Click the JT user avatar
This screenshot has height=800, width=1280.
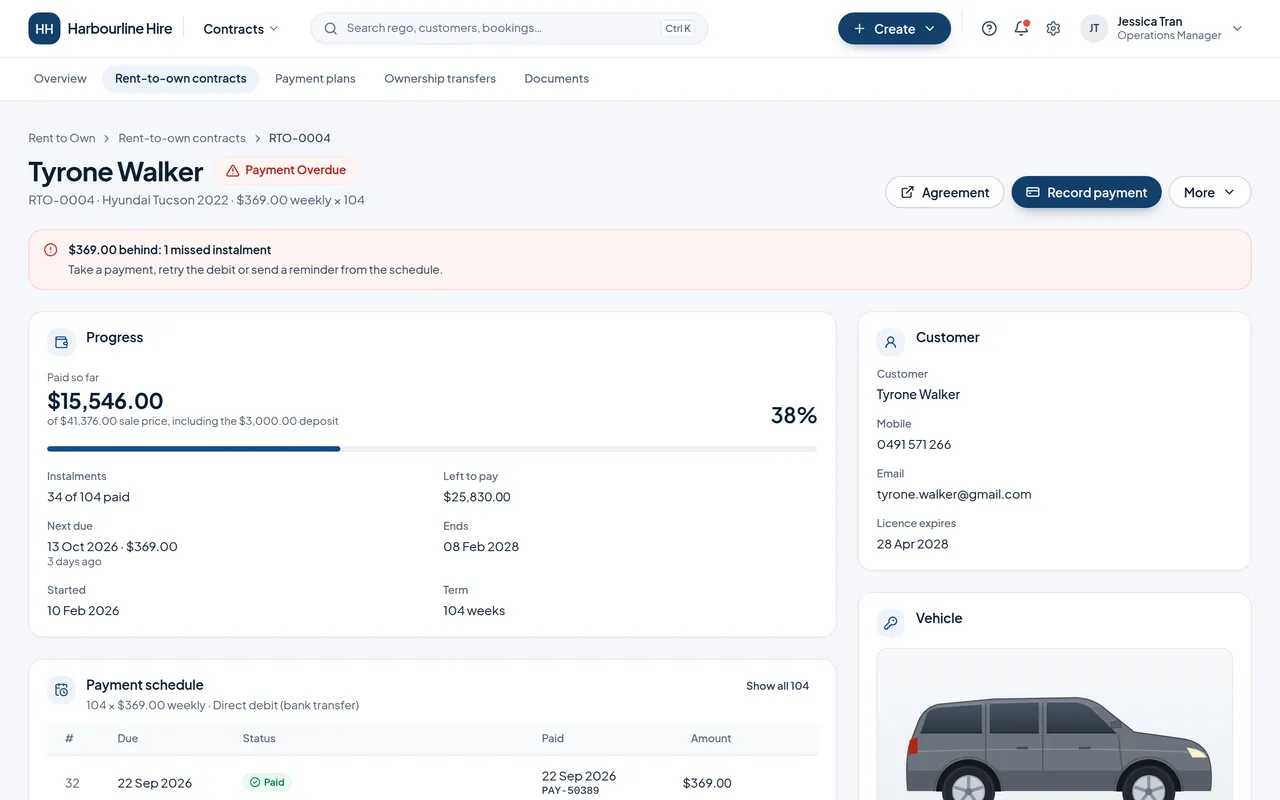(x=1094, y=29)
